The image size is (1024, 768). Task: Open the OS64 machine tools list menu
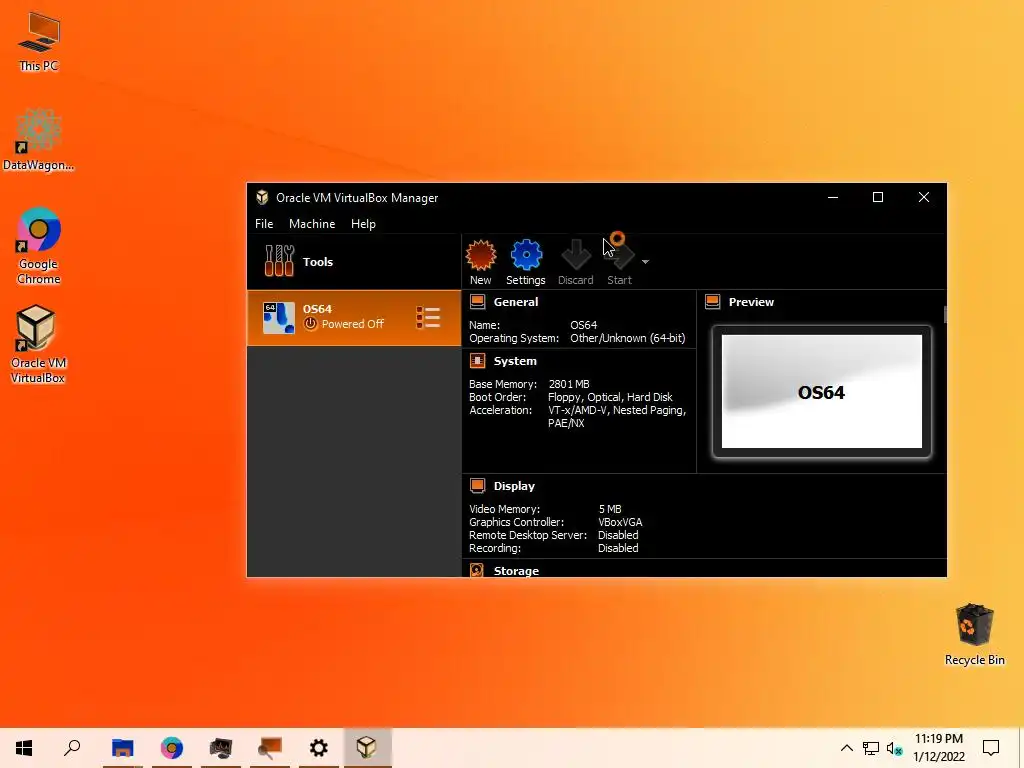pos(428,318)
